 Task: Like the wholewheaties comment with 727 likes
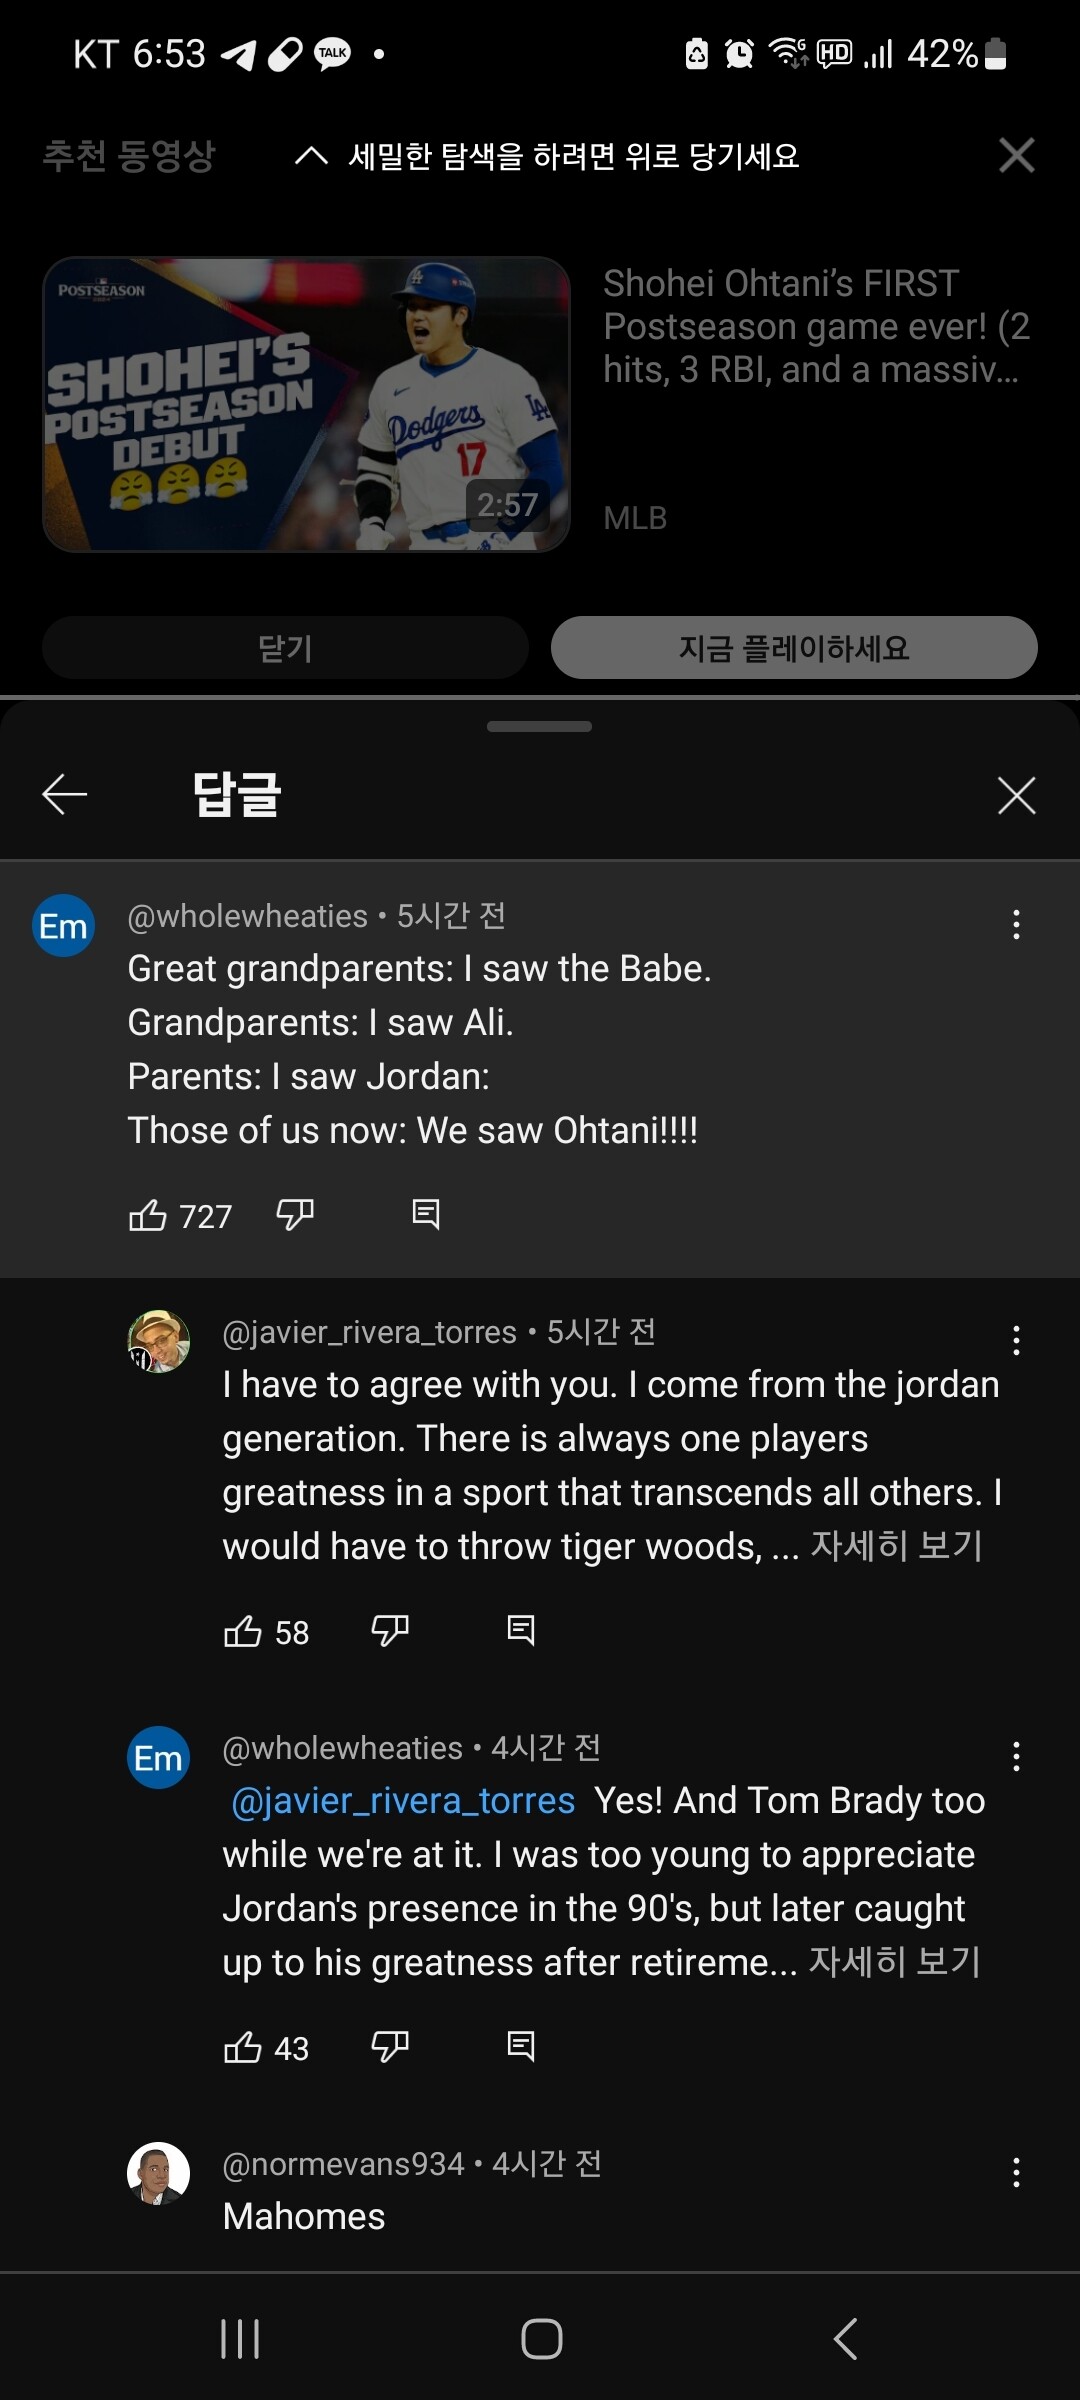coord(148,1215)
